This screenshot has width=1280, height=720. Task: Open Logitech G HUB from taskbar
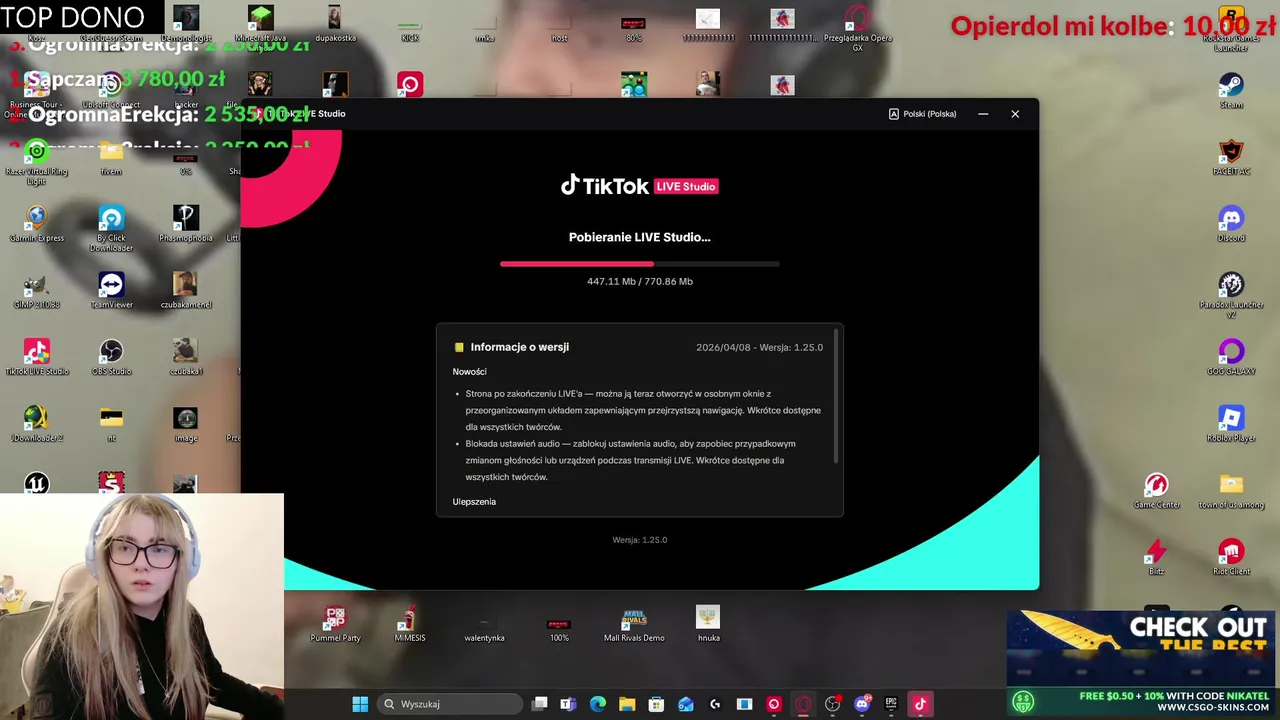point(715,704)
